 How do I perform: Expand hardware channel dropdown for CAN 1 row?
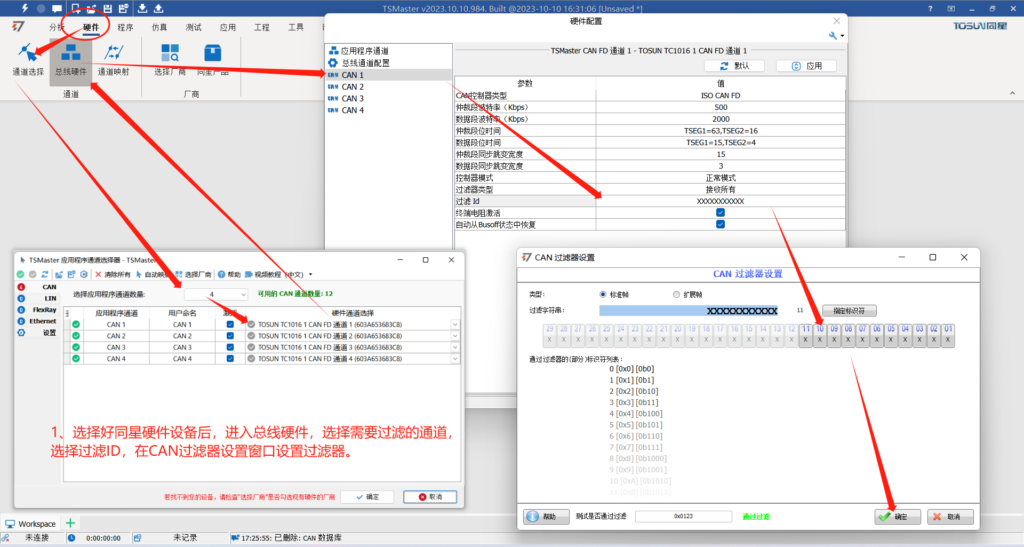tap(455, 324)
